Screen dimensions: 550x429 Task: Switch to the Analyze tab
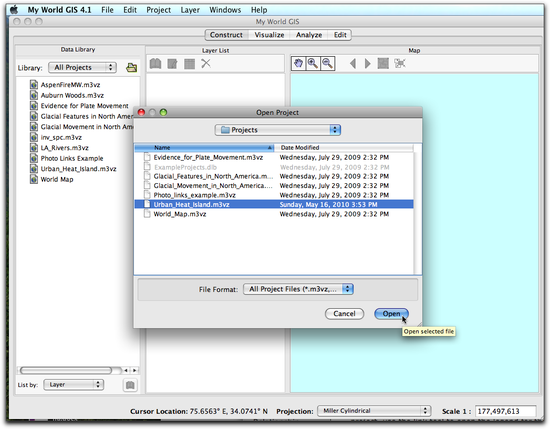click(309, 35)
